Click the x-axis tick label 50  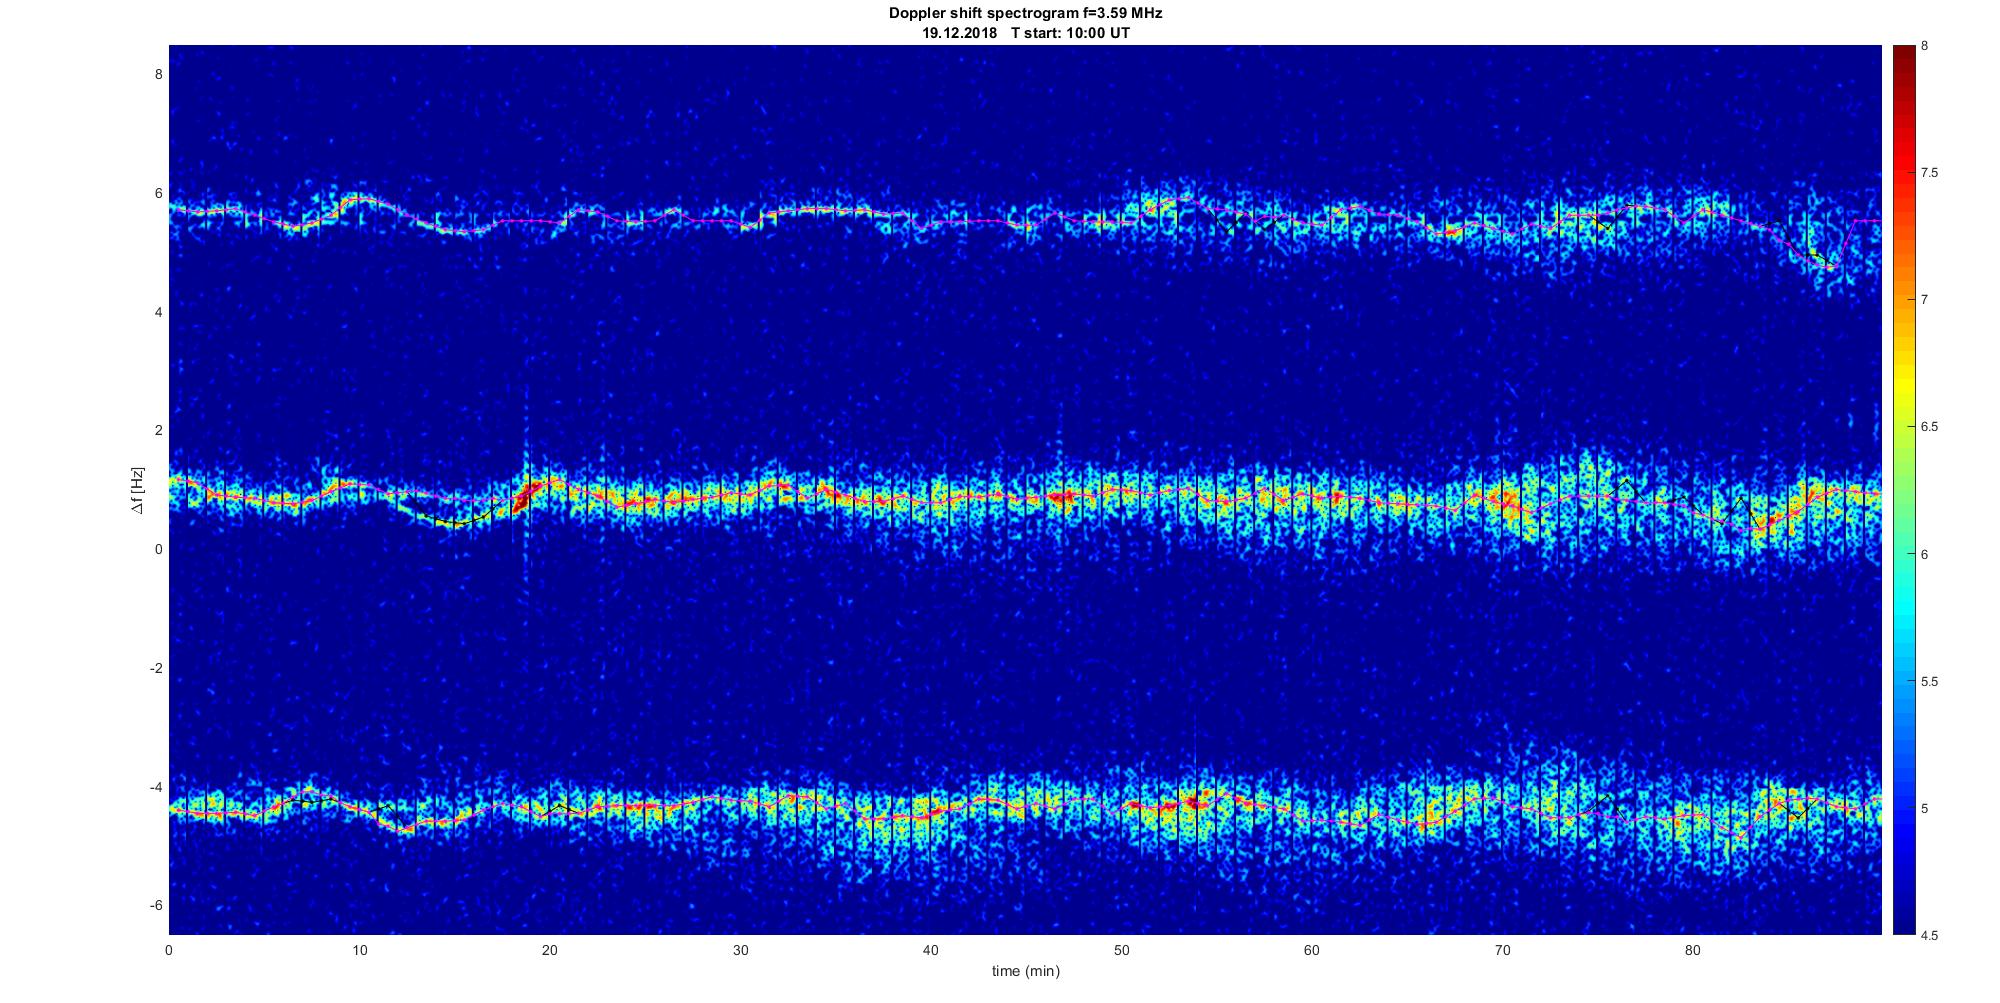pos(1121,950)
